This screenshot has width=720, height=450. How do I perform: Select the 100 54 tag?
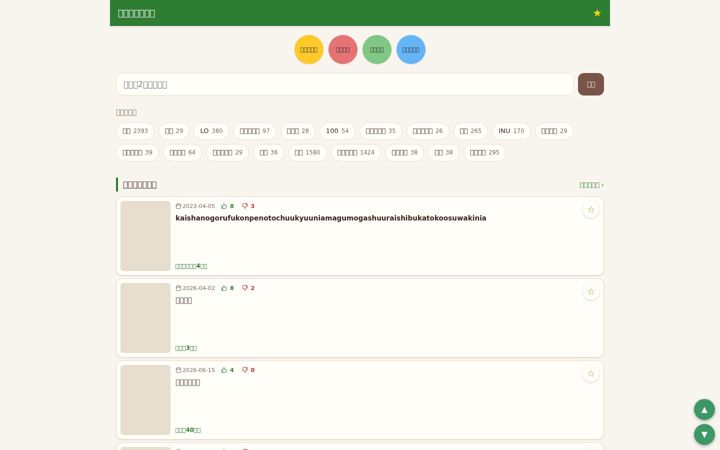click(x=337, y=131)
